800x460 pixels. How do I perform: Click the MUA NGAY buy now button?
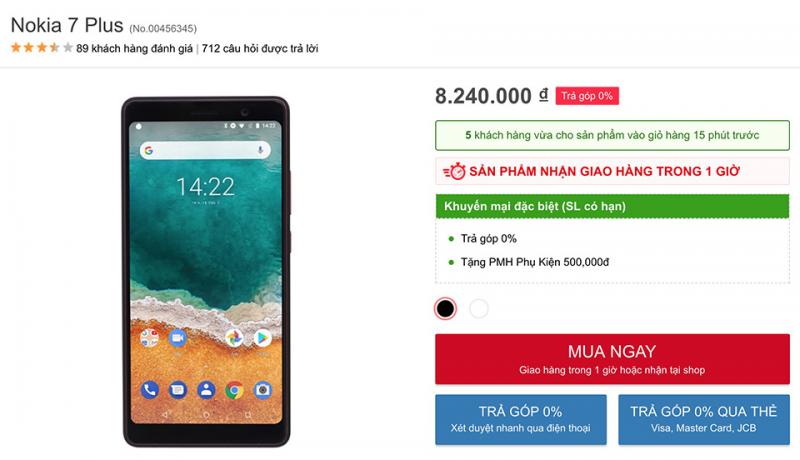[612, 359]
